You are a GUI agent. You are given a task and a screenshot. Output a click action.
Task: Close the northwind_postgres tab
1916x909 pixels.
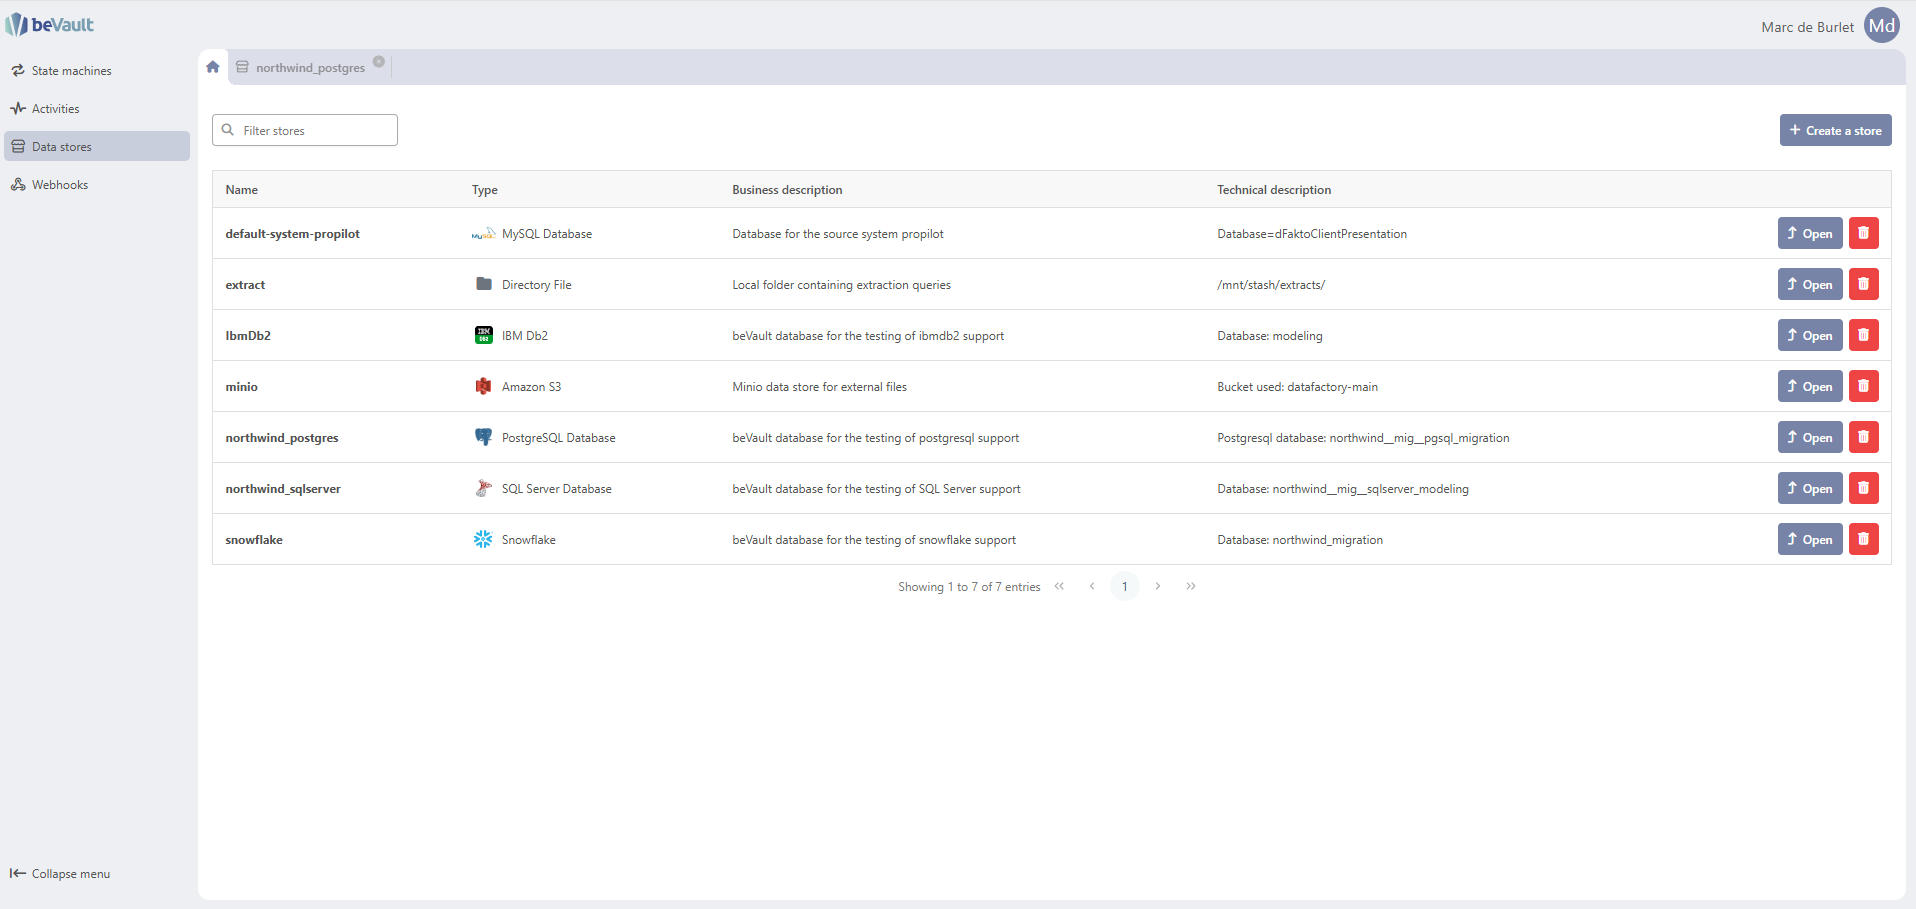coord(379,61)
